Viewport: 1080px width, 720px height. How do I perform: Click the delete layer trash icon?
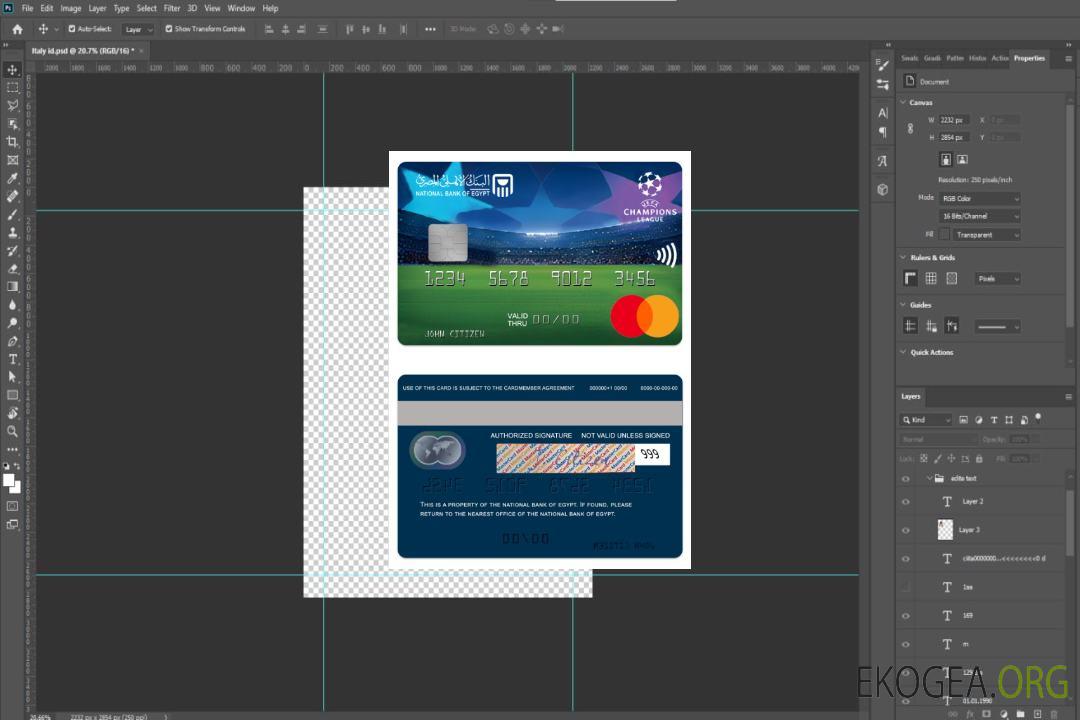point(1054,714)
